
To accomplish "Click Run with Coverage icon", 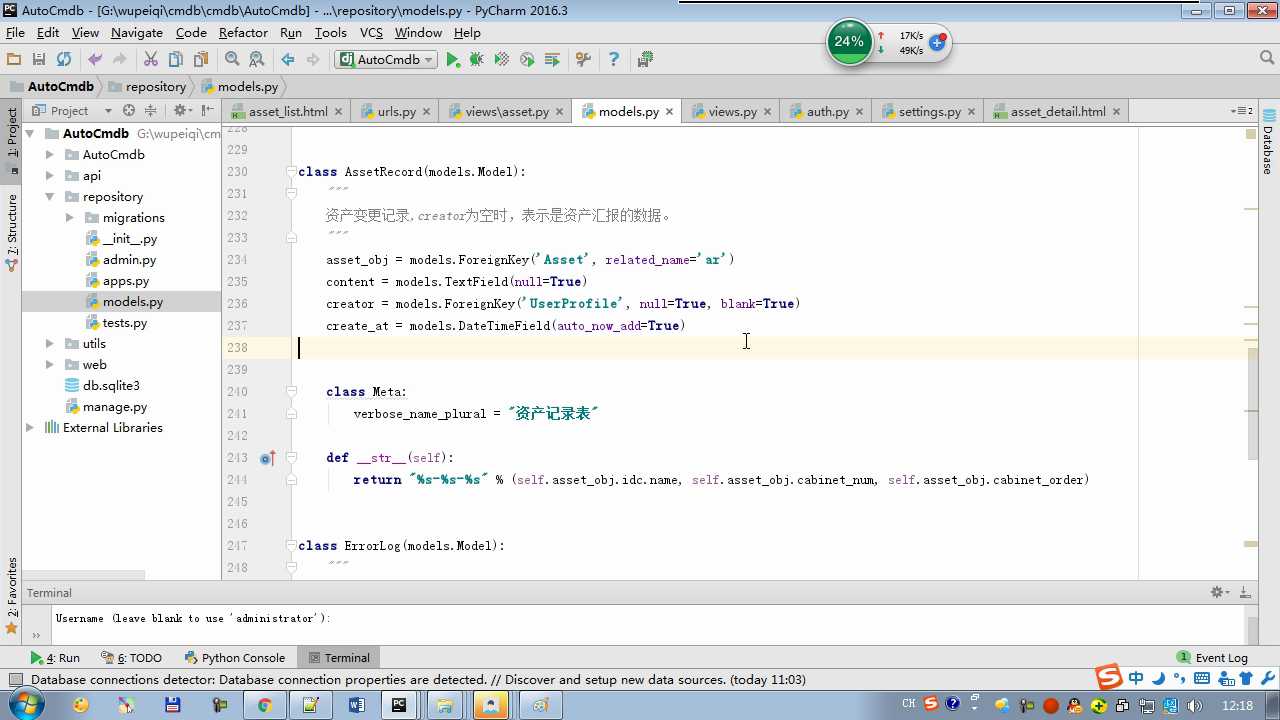I will (502, 60).
